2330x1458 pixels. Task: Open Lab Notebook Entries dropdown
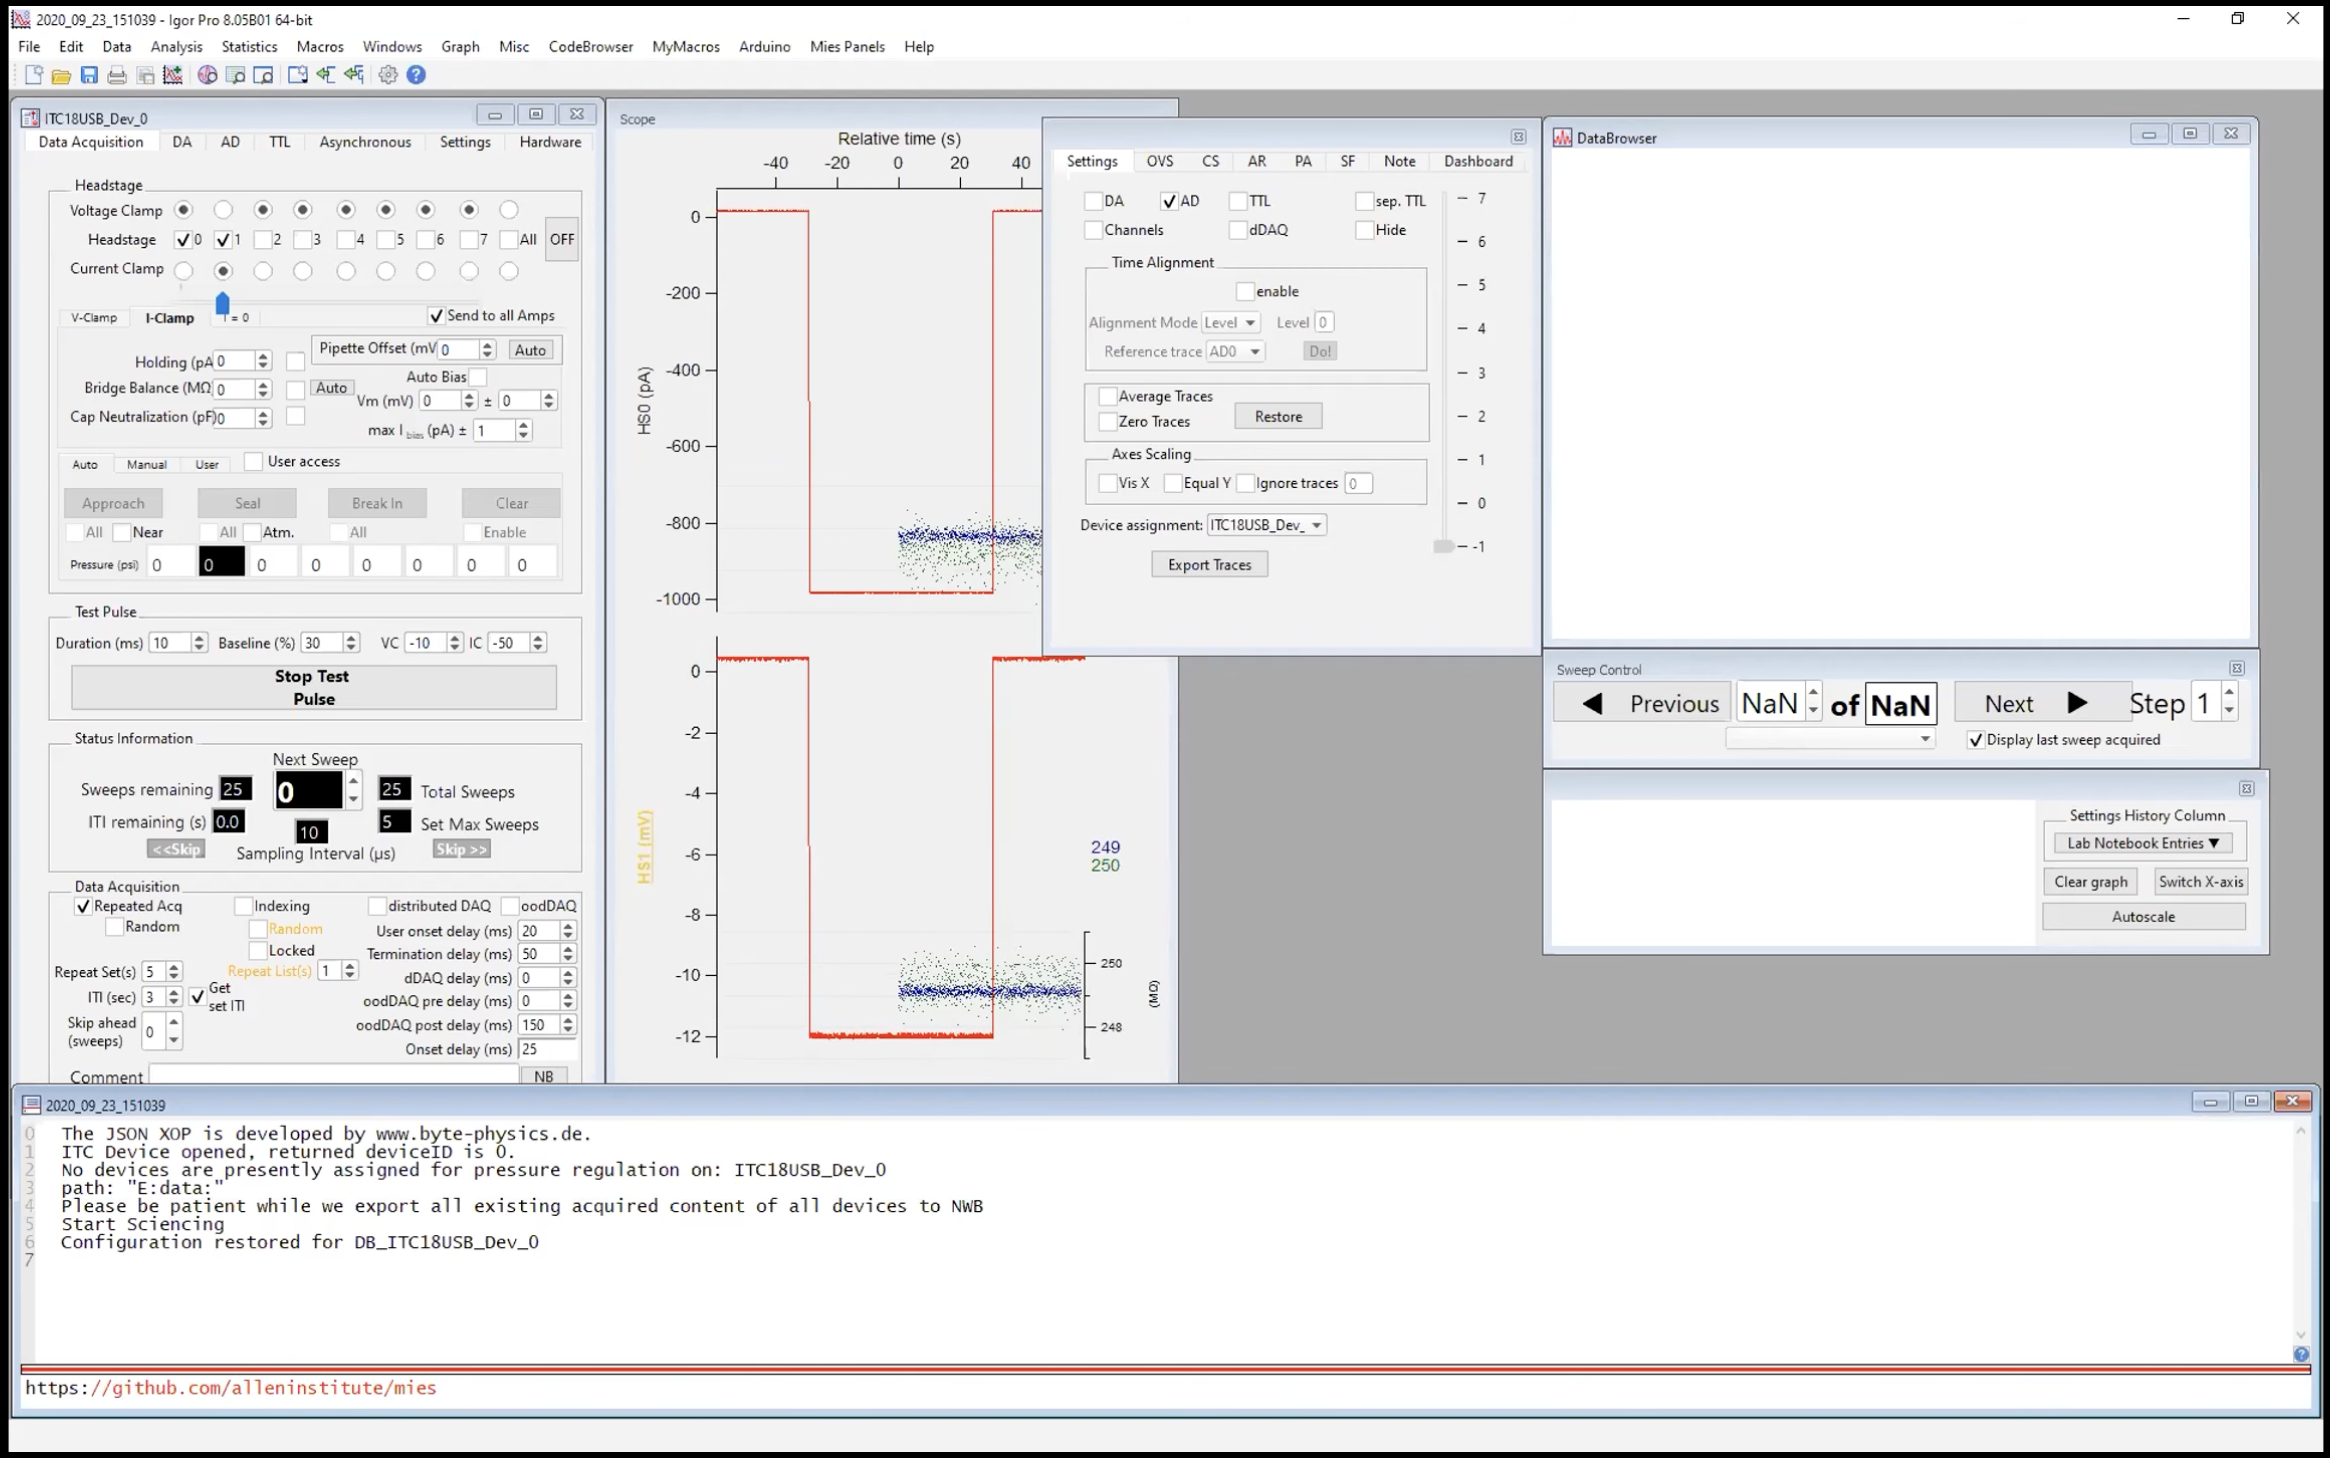point(2142,843)
